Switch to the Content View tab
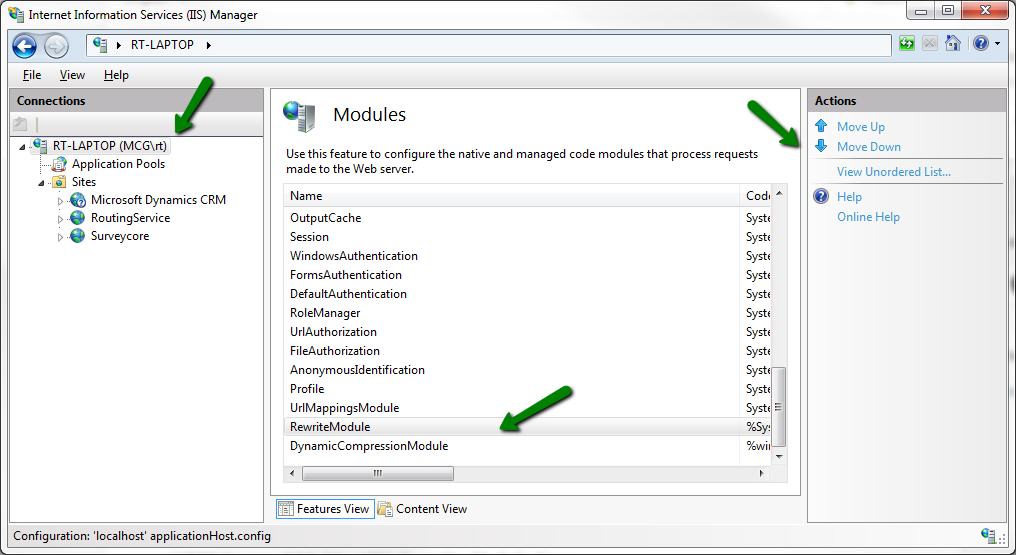Viewport: 1016px width, 555px height. pyautogui.click(x=422, y=509)
